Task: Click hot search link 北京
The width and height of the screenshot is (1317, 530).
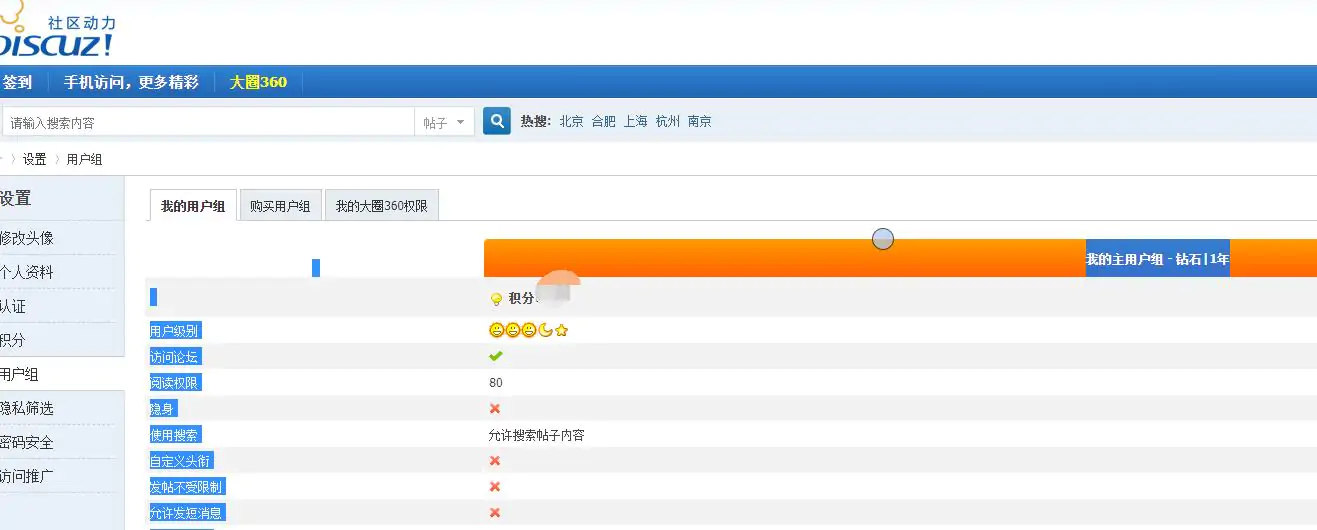Action: click(x=572, y=121)
